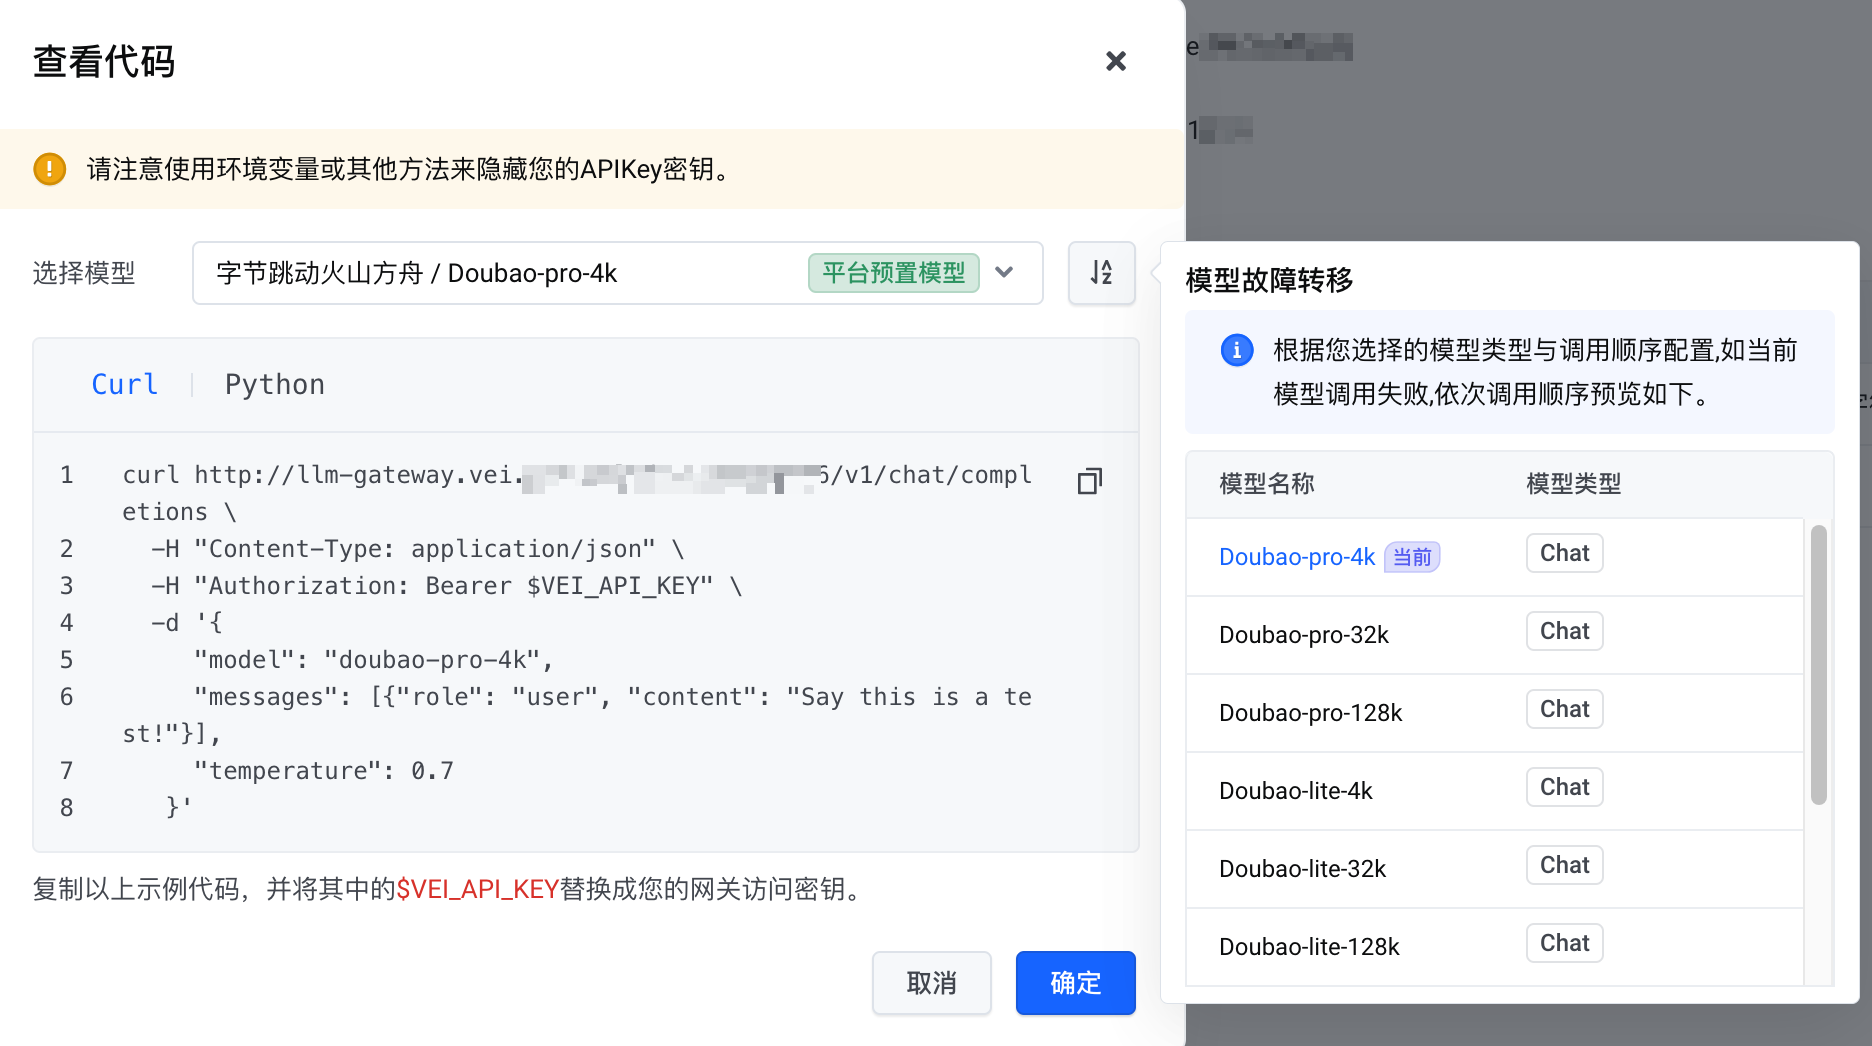Click the 平台预置模型 tag
The height and width of the screenshot is (1046, 1872).
click(894, 273)
